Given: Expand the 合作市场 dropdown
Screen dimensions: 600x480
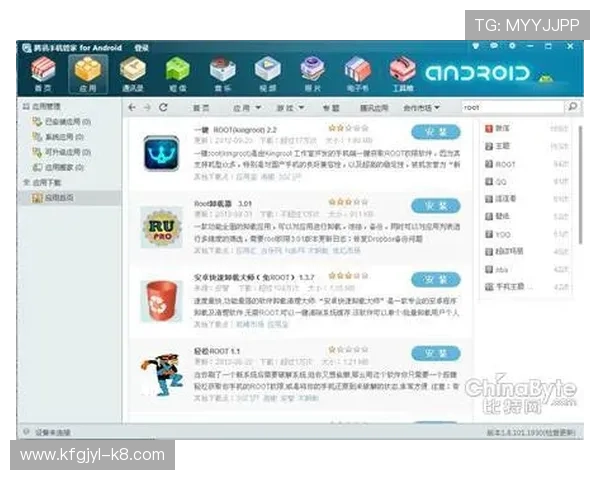Looking at the screenshot, I should (x=421, y=108).
